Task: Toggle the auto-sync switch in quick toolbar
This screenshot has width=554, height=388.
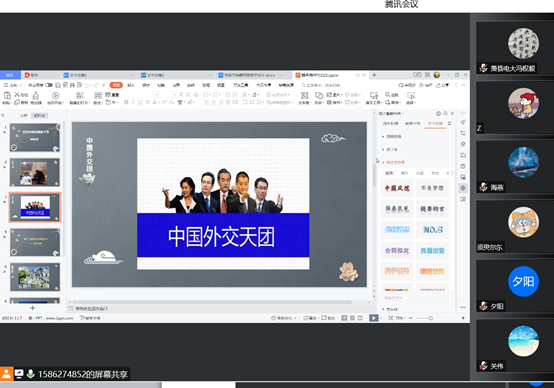Action: (49, 85)
